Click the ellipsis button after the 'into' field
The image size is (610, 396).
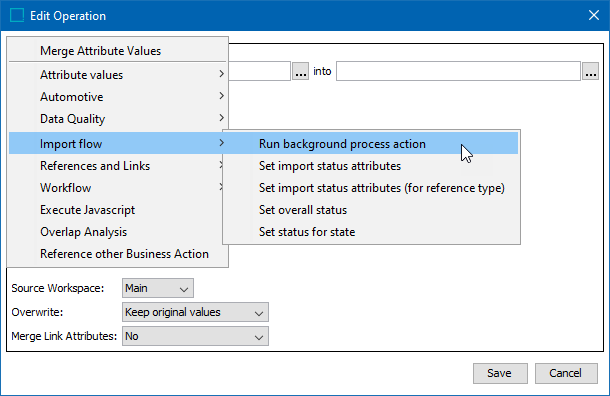coord(591,71)
